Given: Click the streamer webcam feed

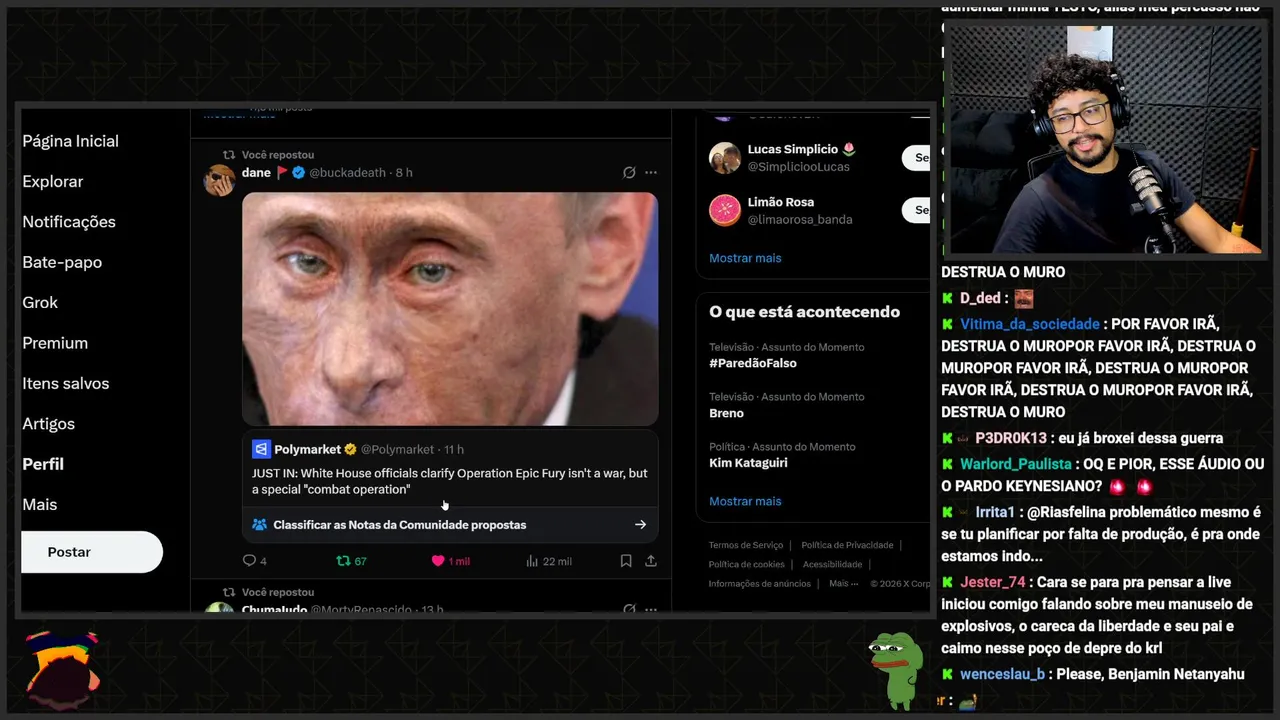Looking at the screenshot, I should pyautogui.click(x=1105, y=140).
